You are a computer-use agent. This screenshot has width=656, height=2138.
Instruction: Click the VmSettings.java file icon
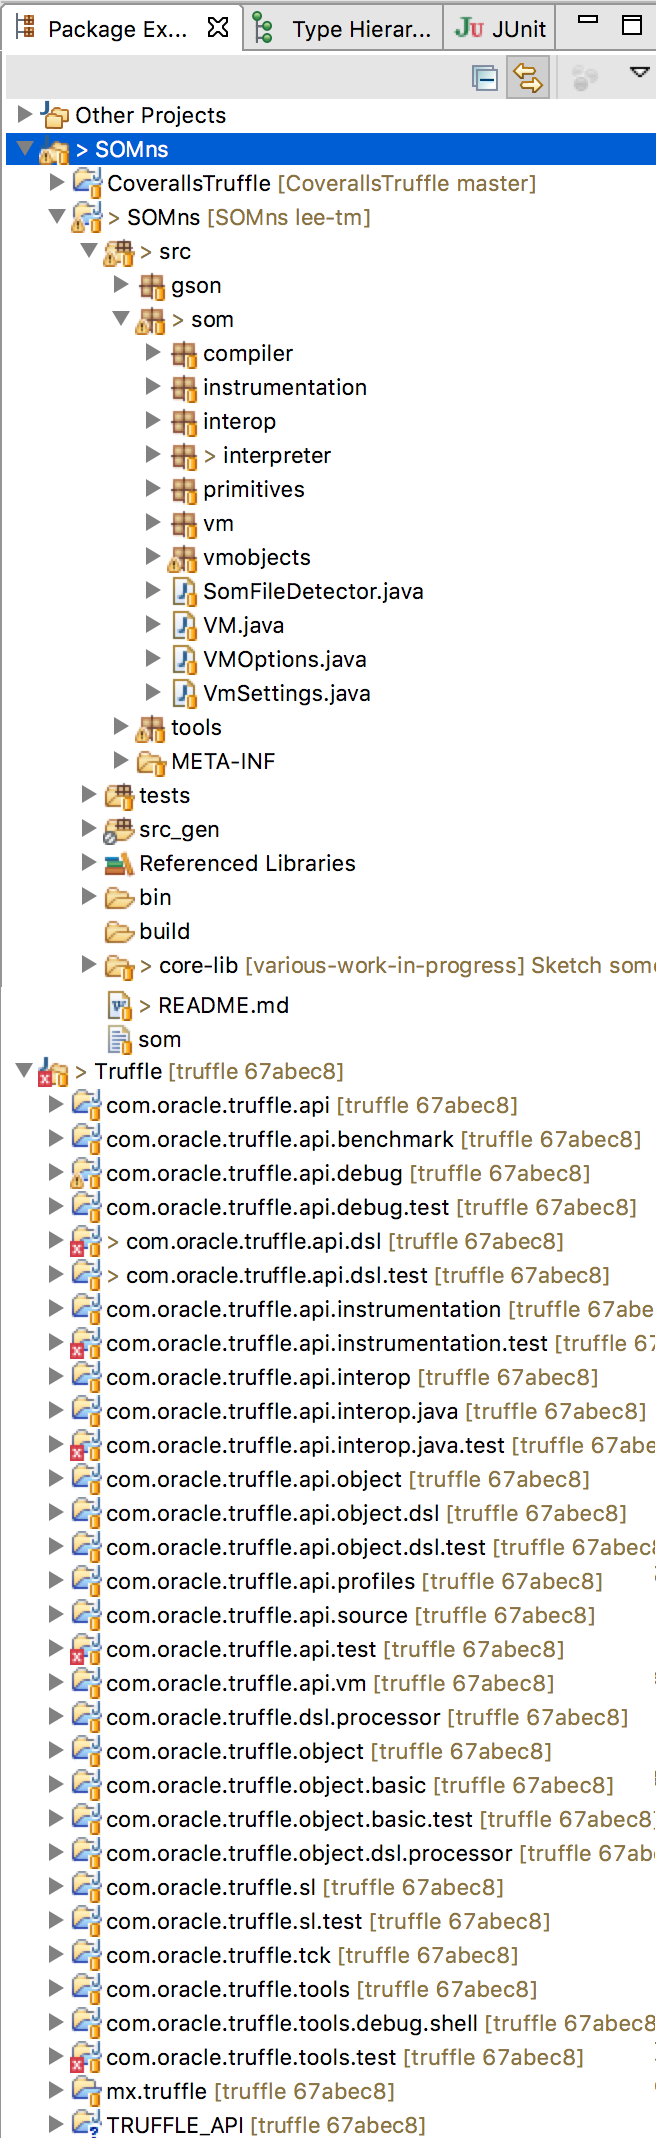point(184,694)
